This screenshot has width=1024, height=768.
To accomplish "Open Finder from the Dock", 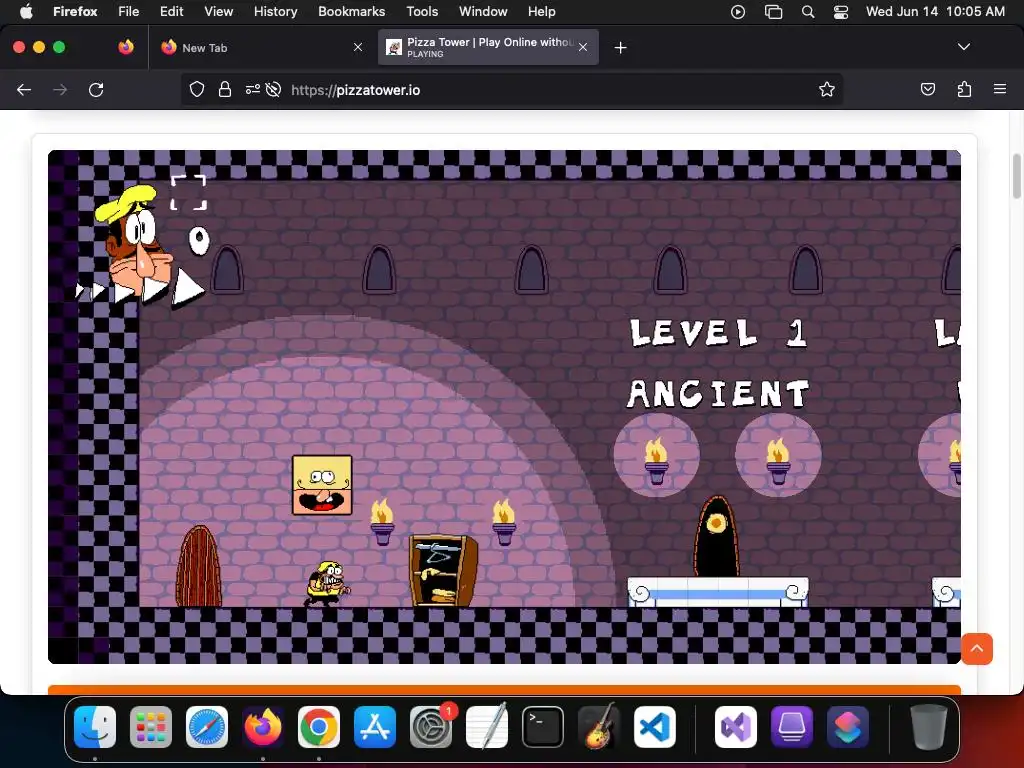I will (x=95, y=727).
